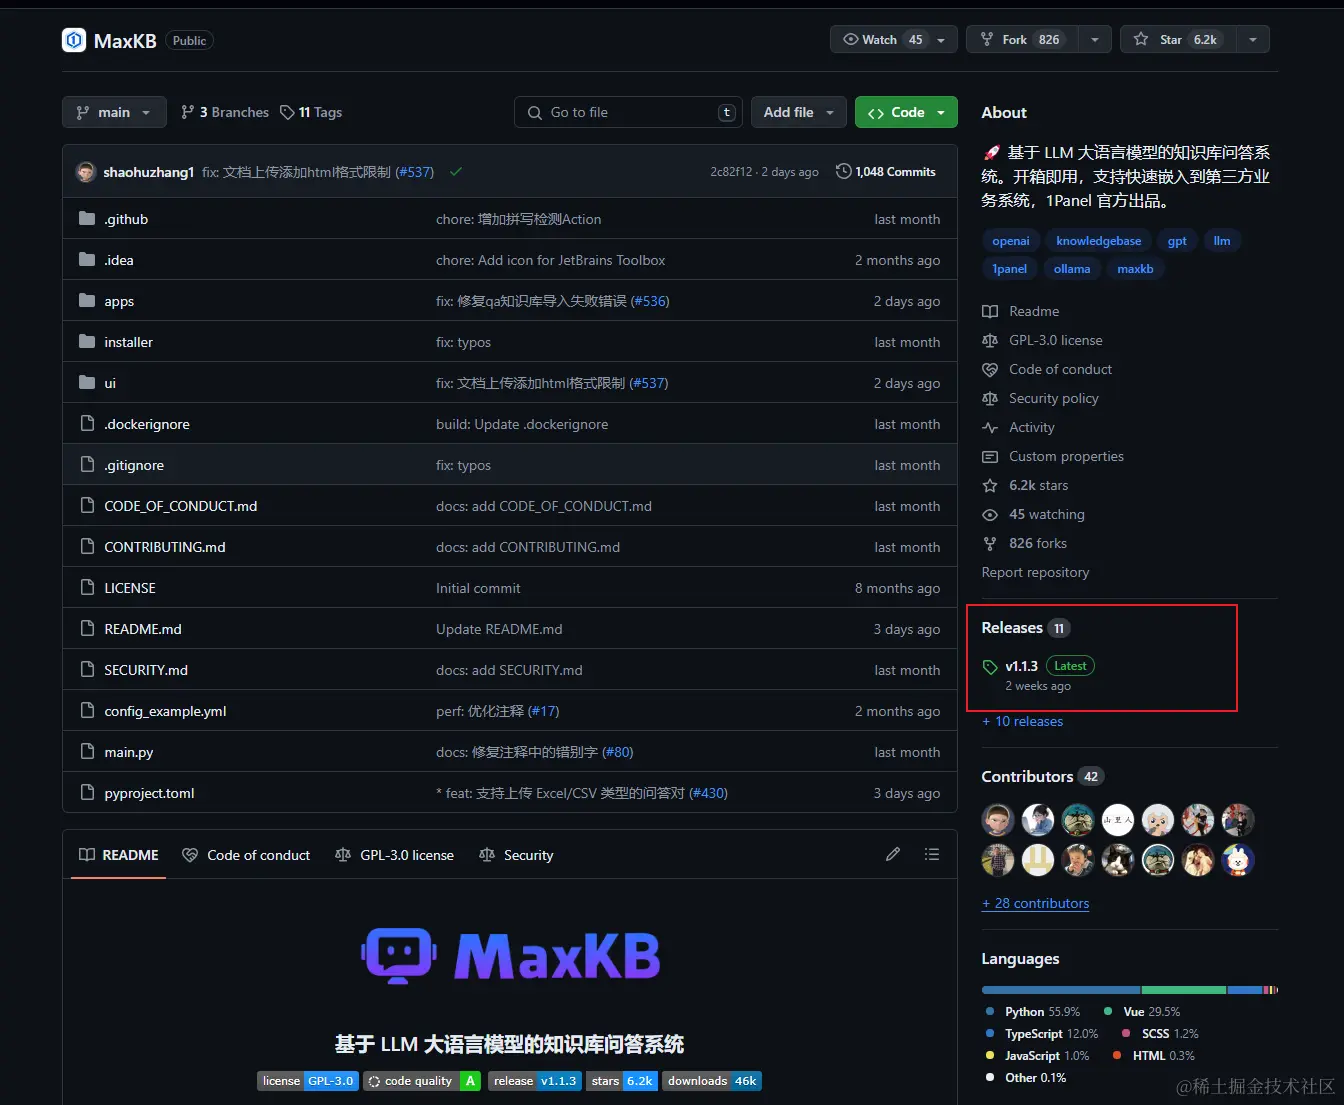Open the pyproject.toml file
1344x1105 pixels.
(149, 793)
